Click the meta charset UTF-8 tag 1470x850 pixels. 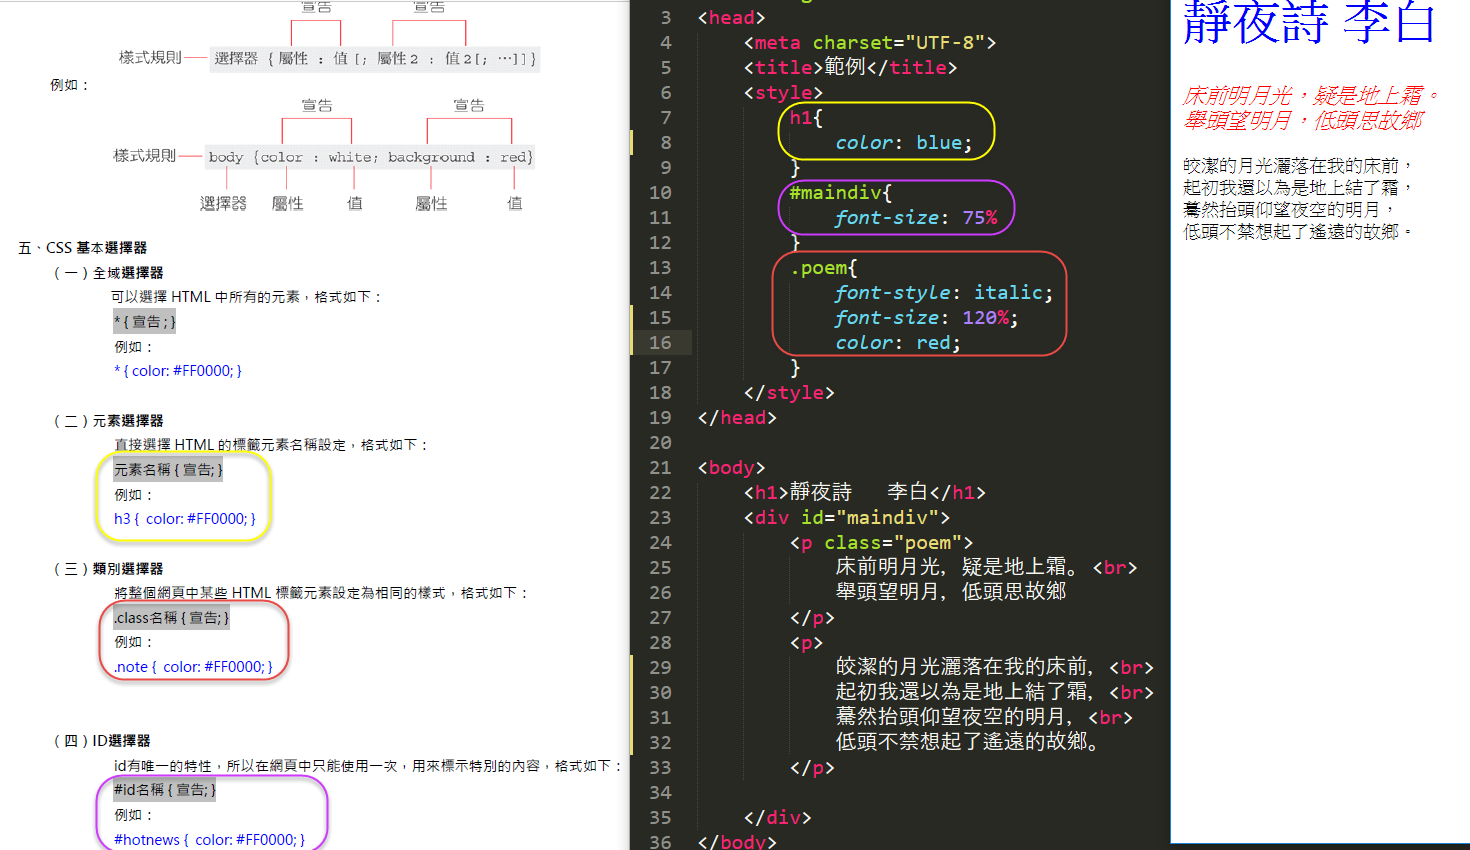pyautogui.click(x=869, y=43)
